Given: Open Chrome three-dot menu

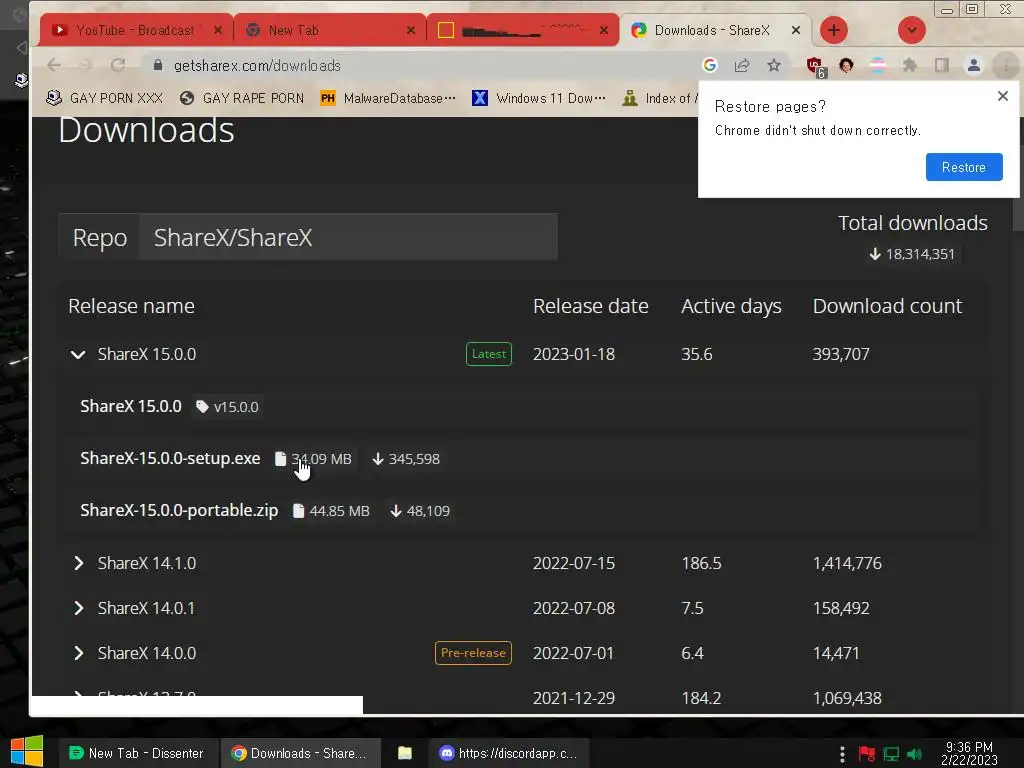Looking at the screenshot, I should pyautogui.click(x=1006, y=65).
